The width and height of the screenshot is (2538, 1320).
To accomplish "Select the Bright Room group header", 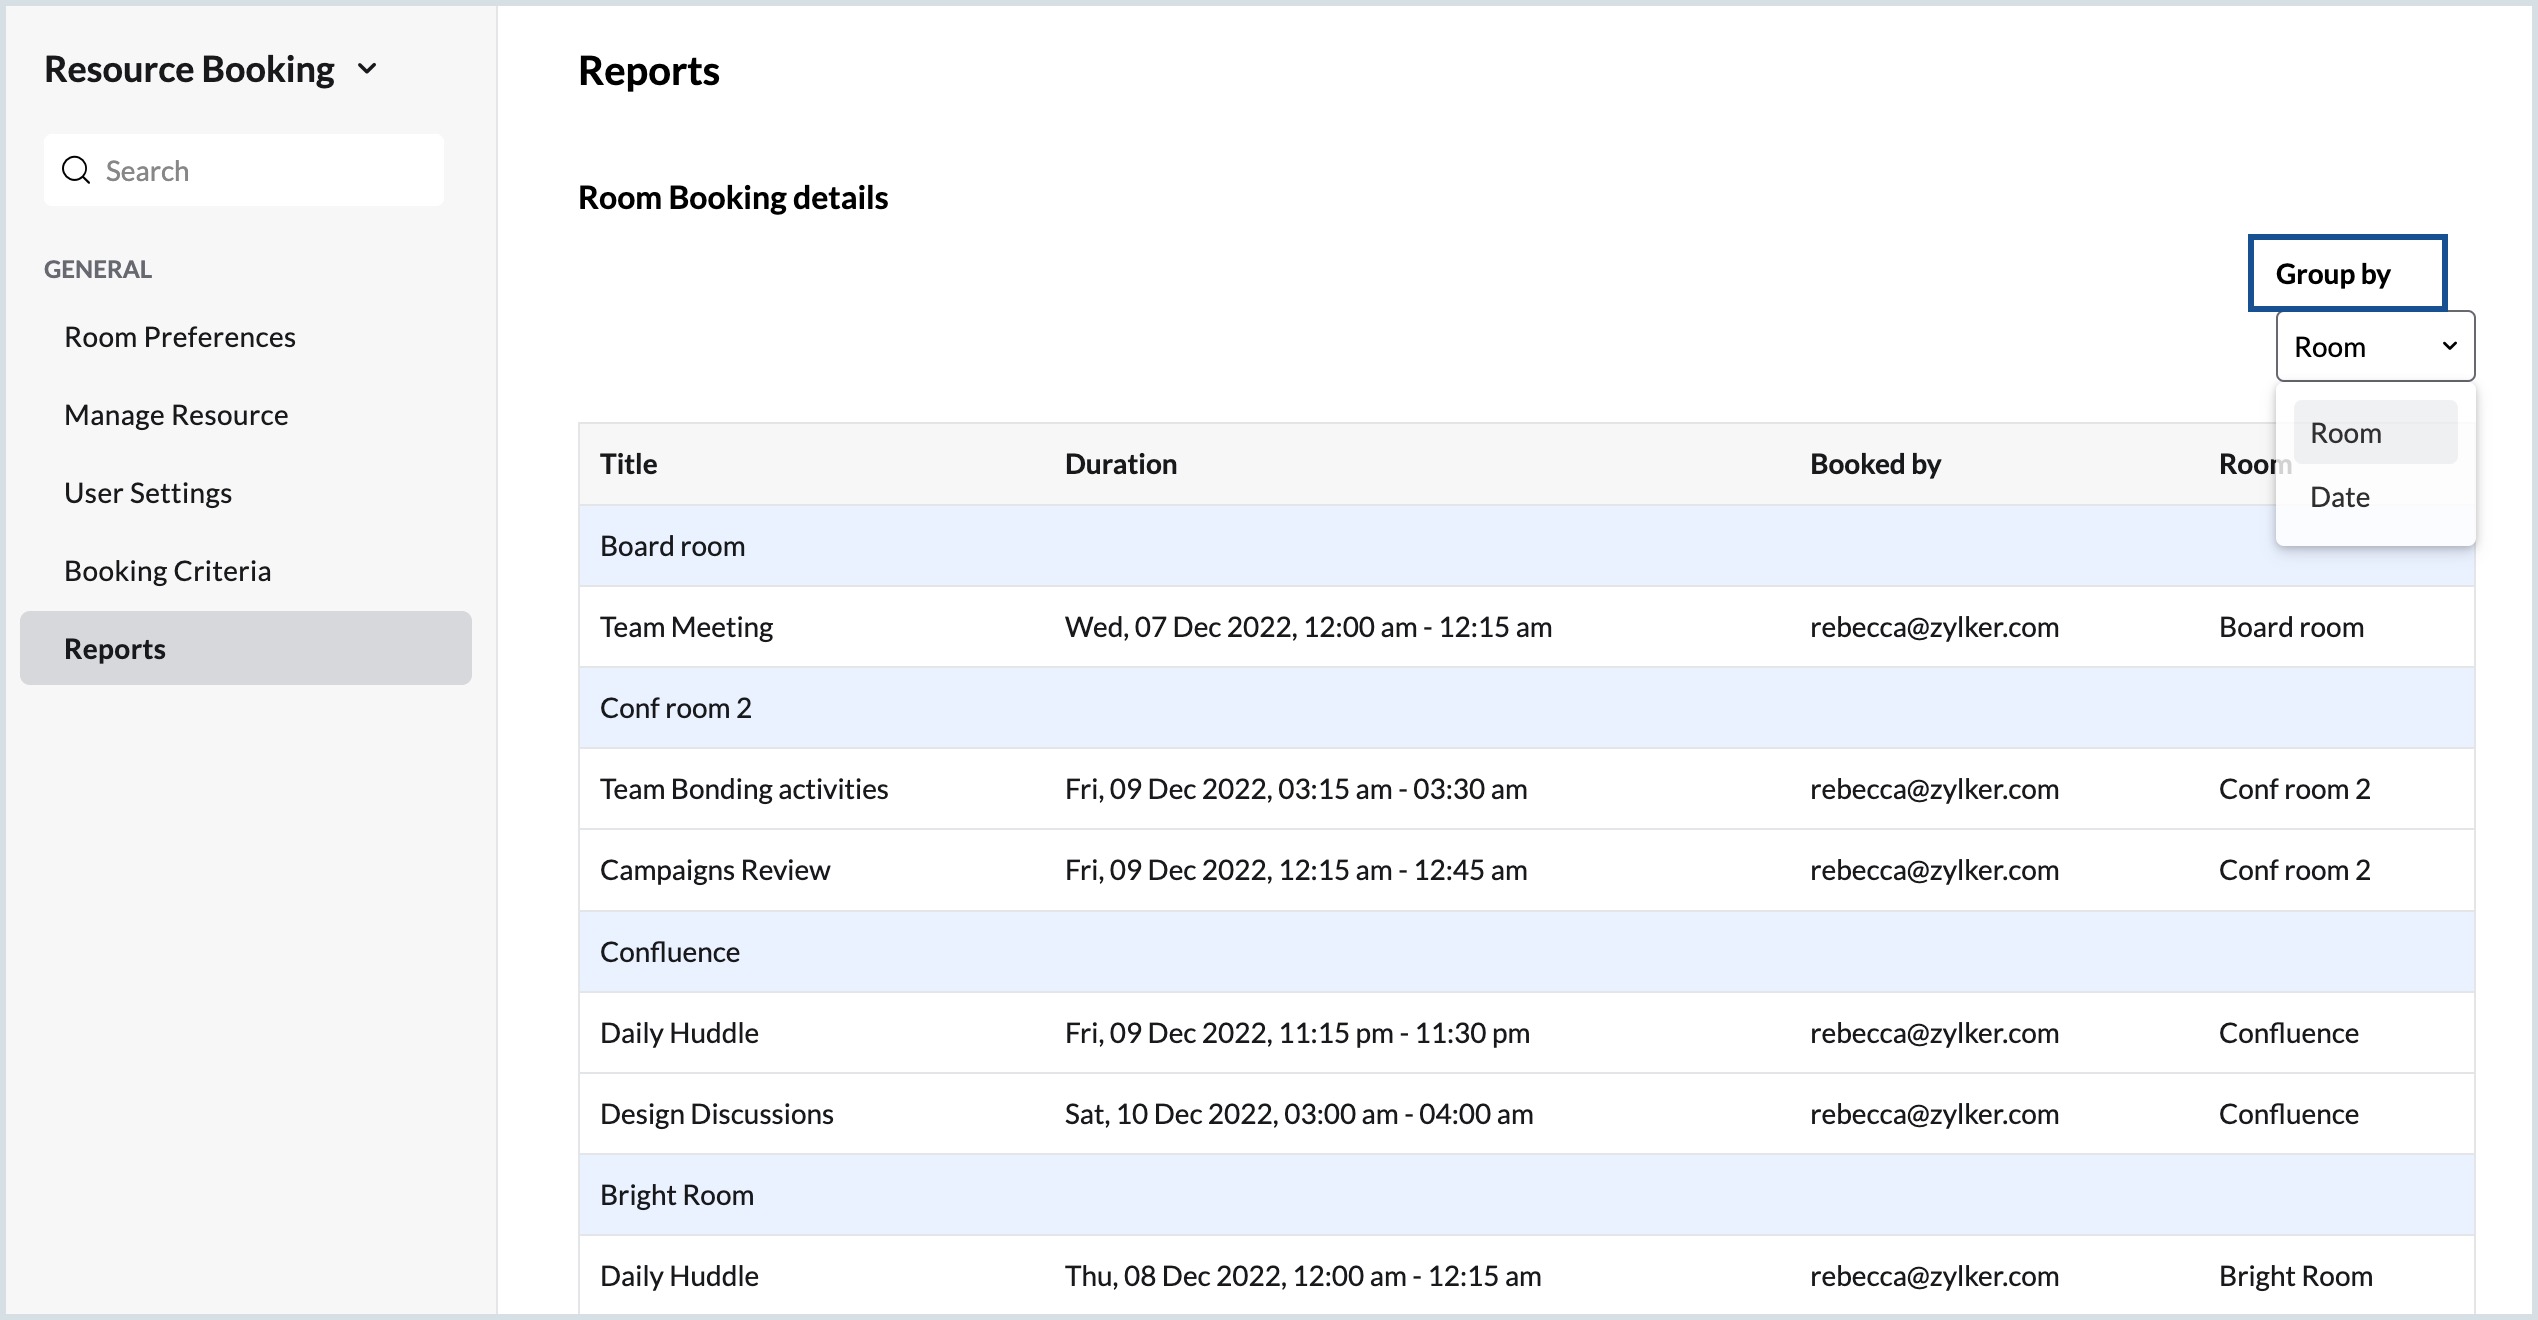I will (x=676, y=1195).
